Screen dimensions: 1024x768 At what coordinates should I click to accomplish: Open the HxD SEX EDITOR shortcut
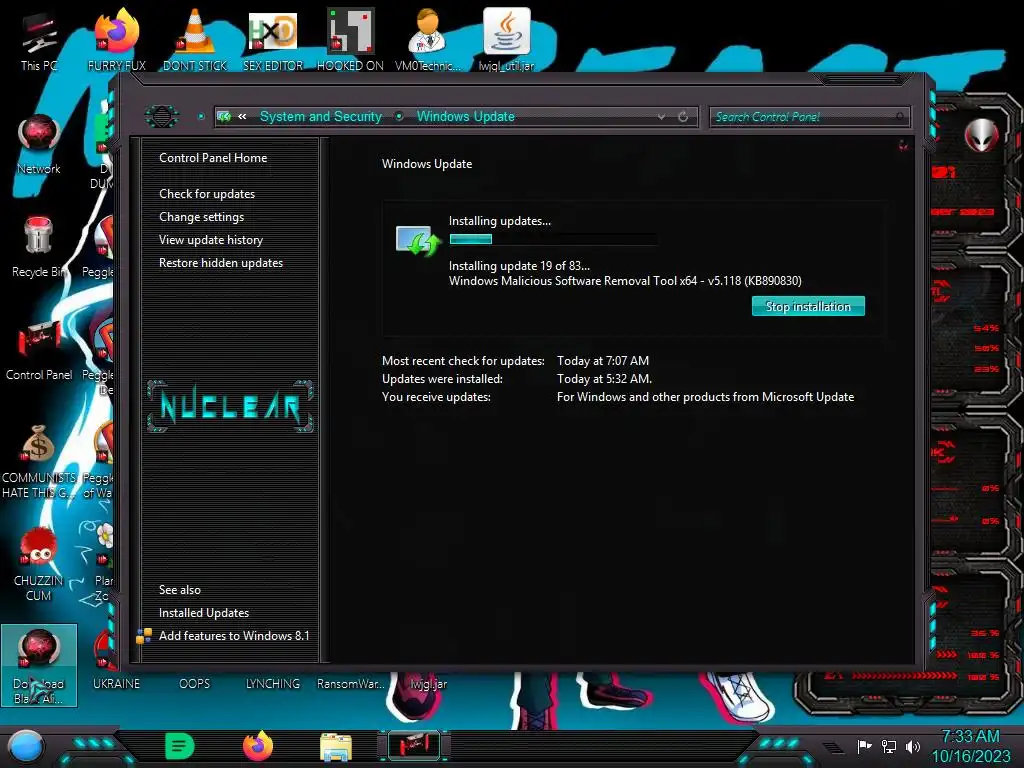[x=273, y=40]
